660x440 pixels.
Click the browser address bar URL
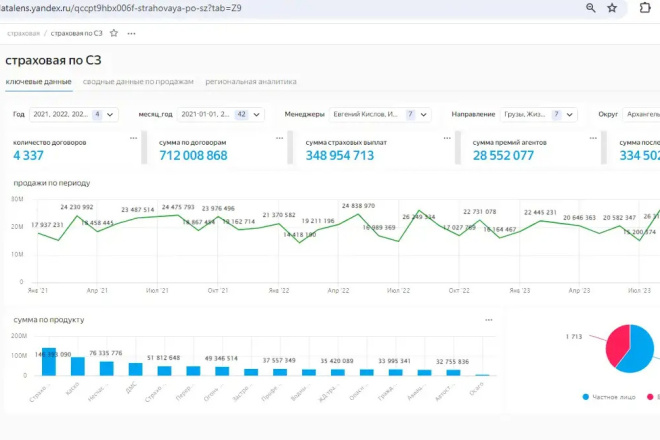[121, 8]
